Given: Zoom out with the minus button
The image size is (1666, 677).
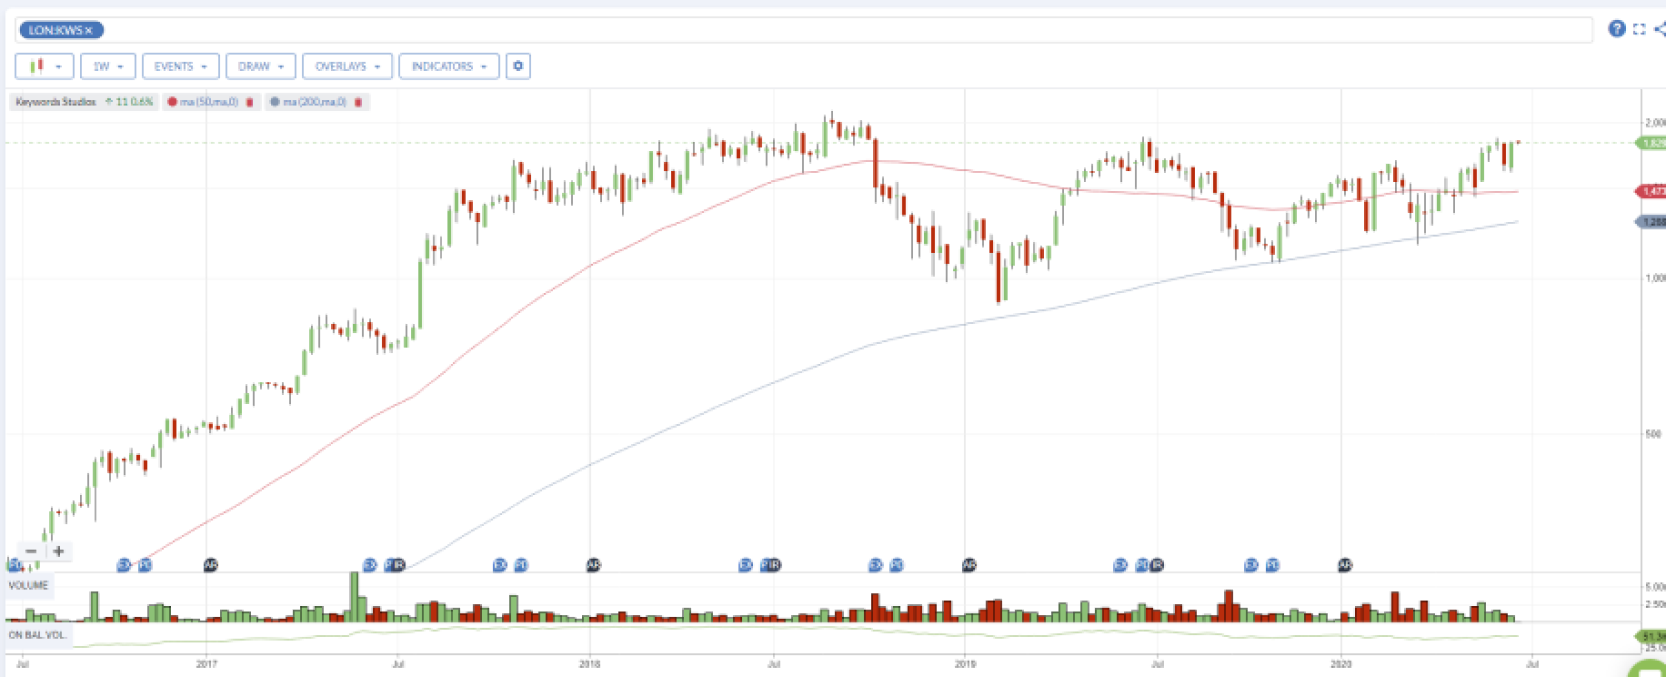Looking at the screenshot, I should pyautogui.click(x=31, y=551).
